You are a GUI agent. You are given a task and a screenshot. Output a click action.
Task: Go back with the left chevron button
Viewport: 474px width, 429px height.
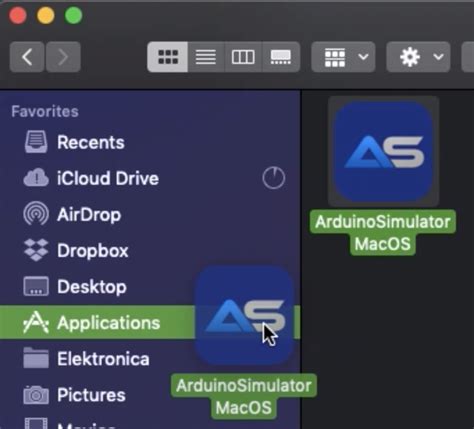[27, 57]
